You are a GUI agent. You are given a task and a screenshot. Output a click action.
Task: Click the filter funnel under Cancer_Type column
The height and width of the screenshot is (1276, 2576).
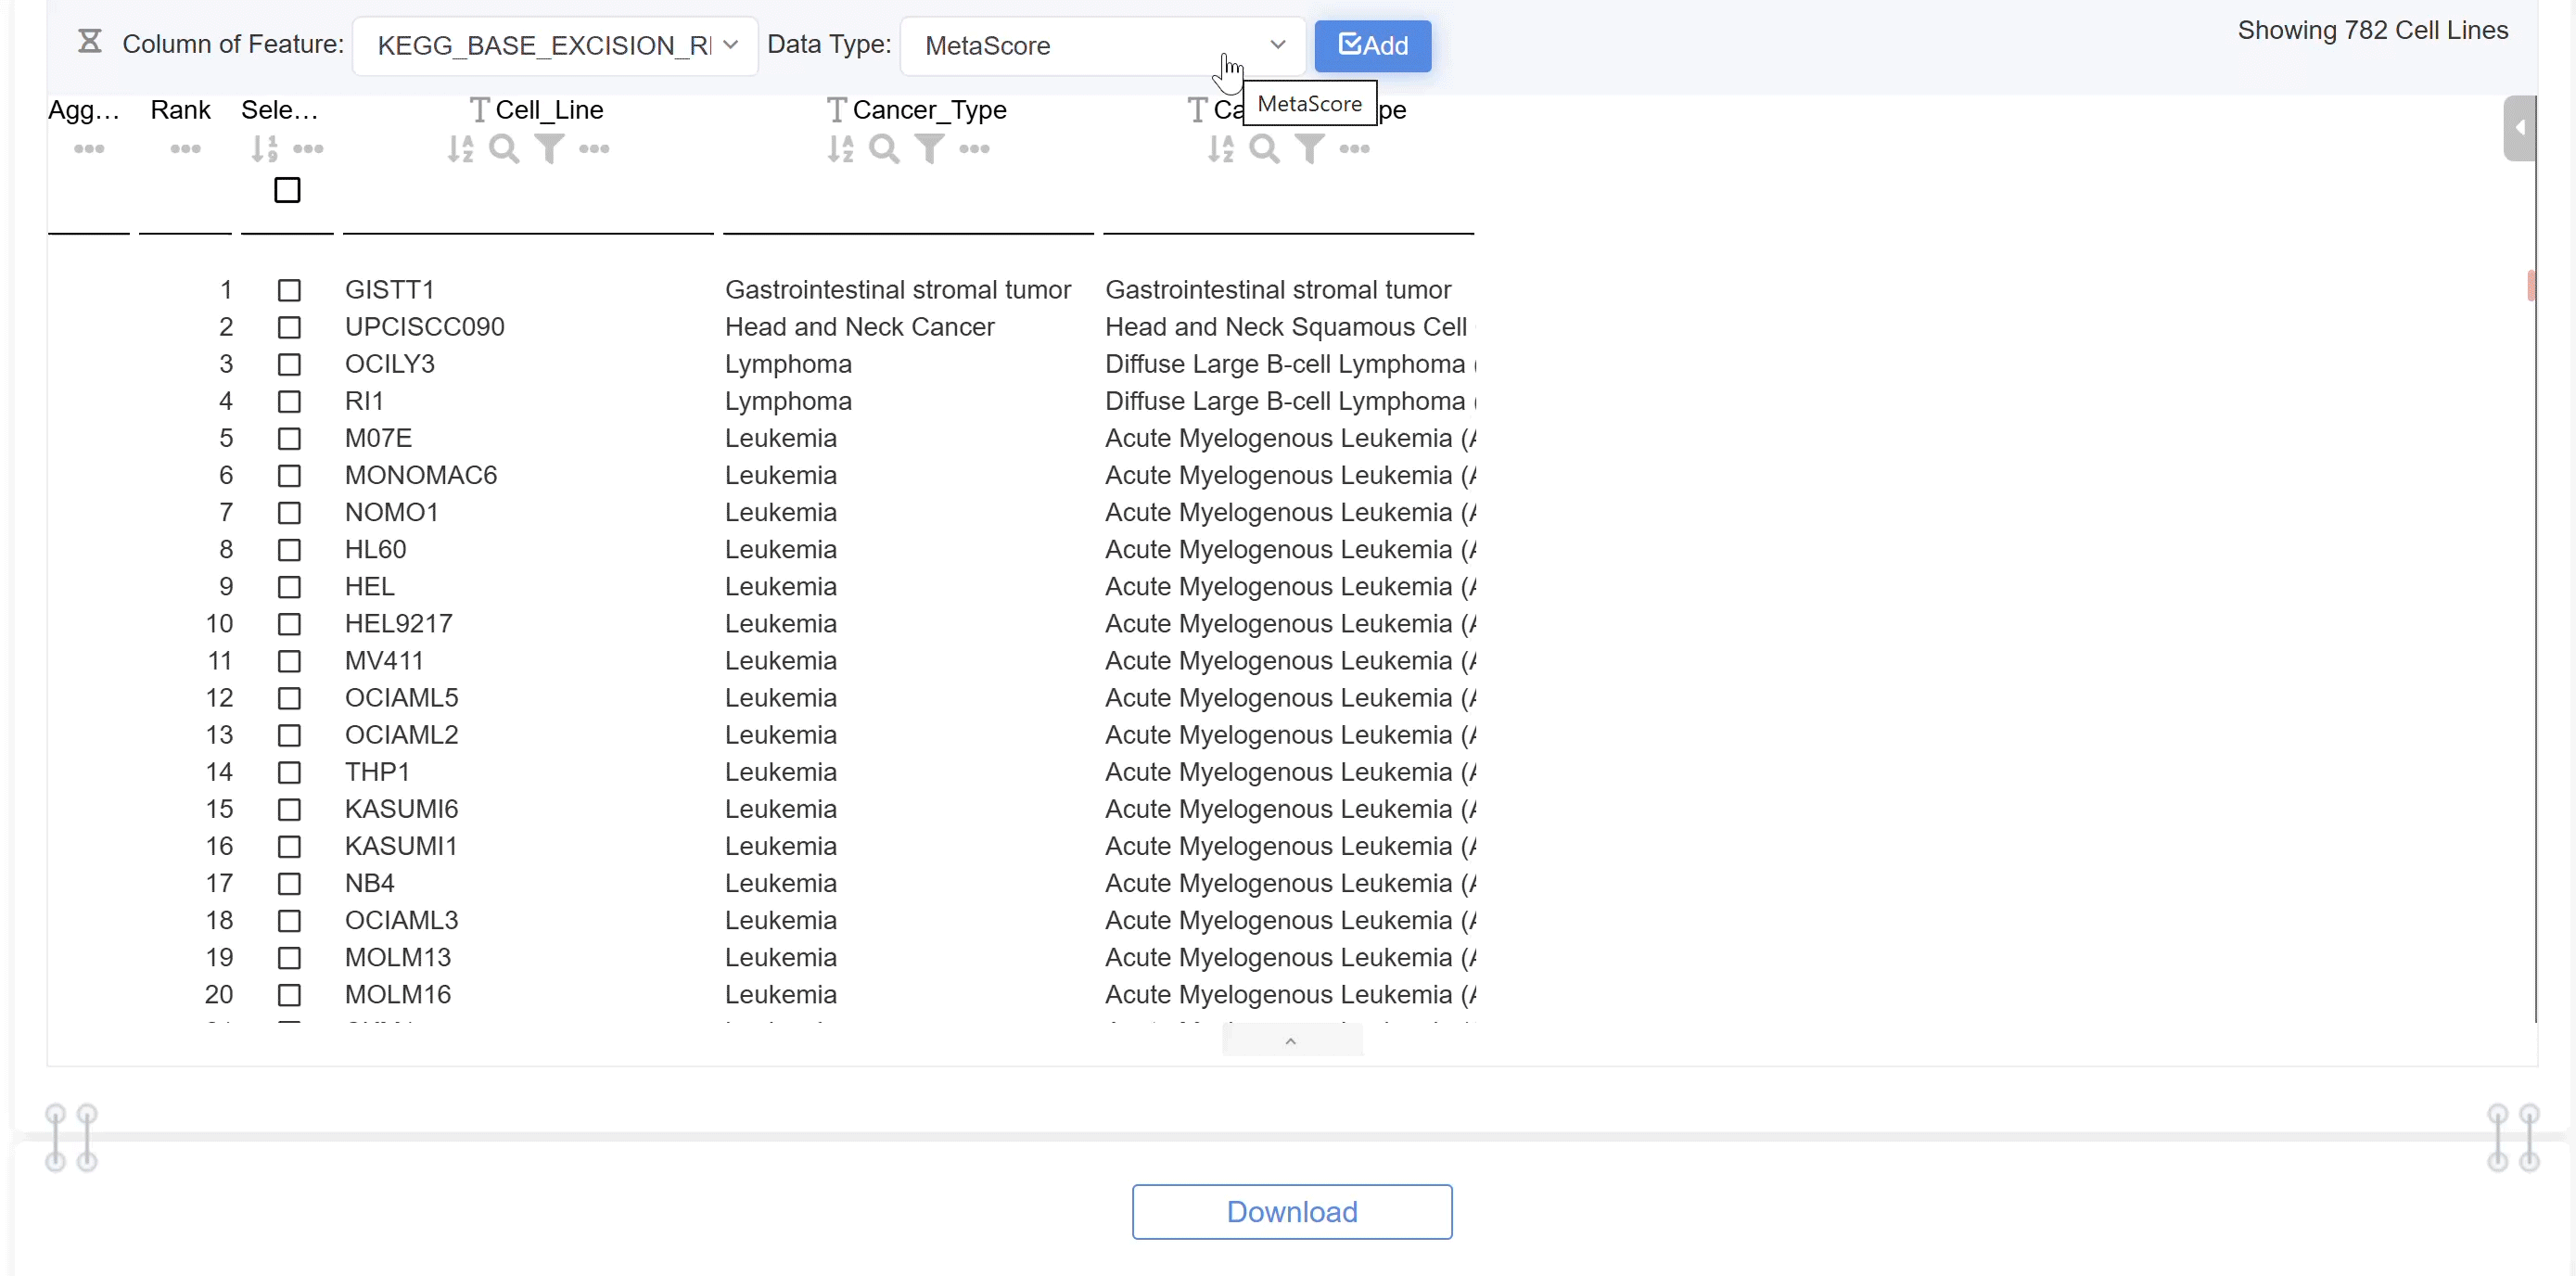929,149
